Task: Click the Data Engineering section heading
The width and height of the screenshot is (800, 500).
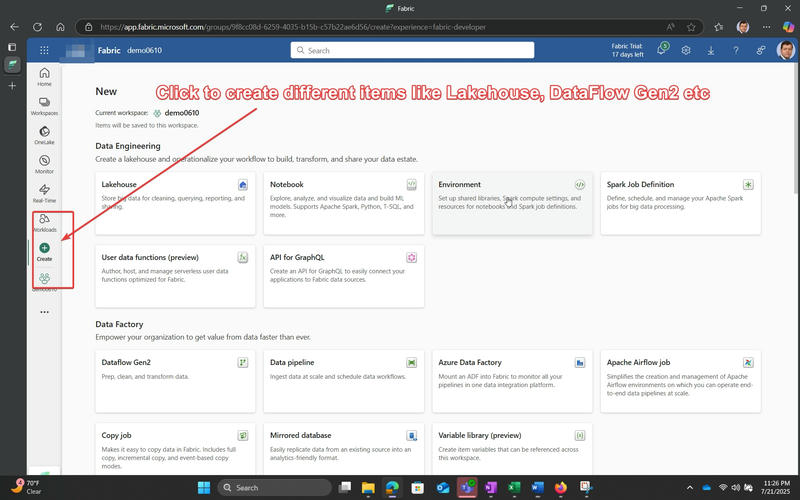Action: tap(128, 146)
